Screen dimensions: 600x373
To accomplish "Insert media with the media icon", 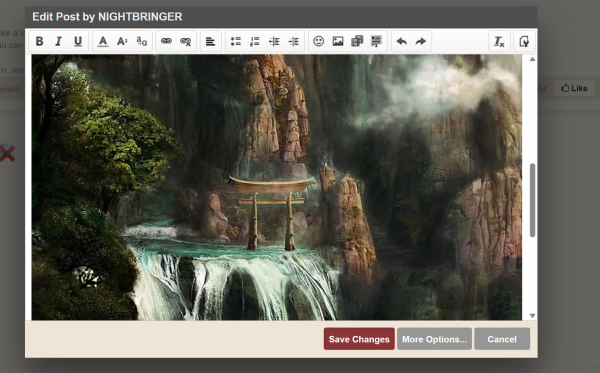I will click(x=357, y=41).
